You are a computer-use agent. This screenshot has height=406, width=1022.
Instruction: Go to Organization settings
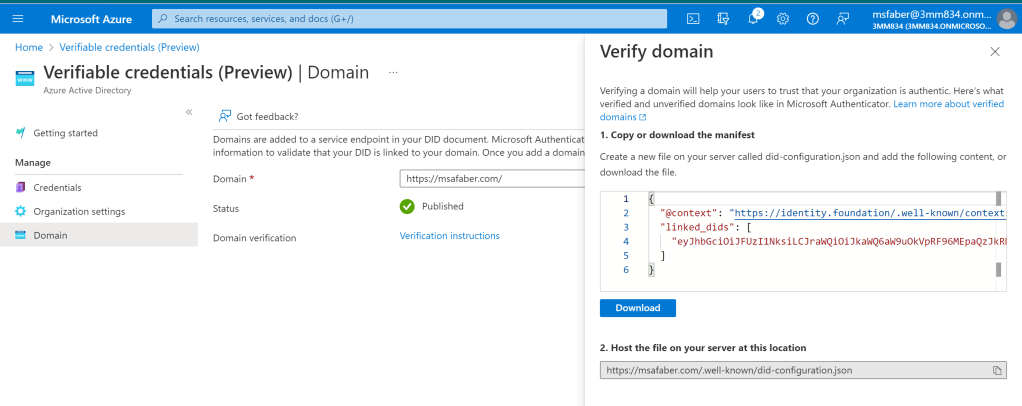click(79, 211)
